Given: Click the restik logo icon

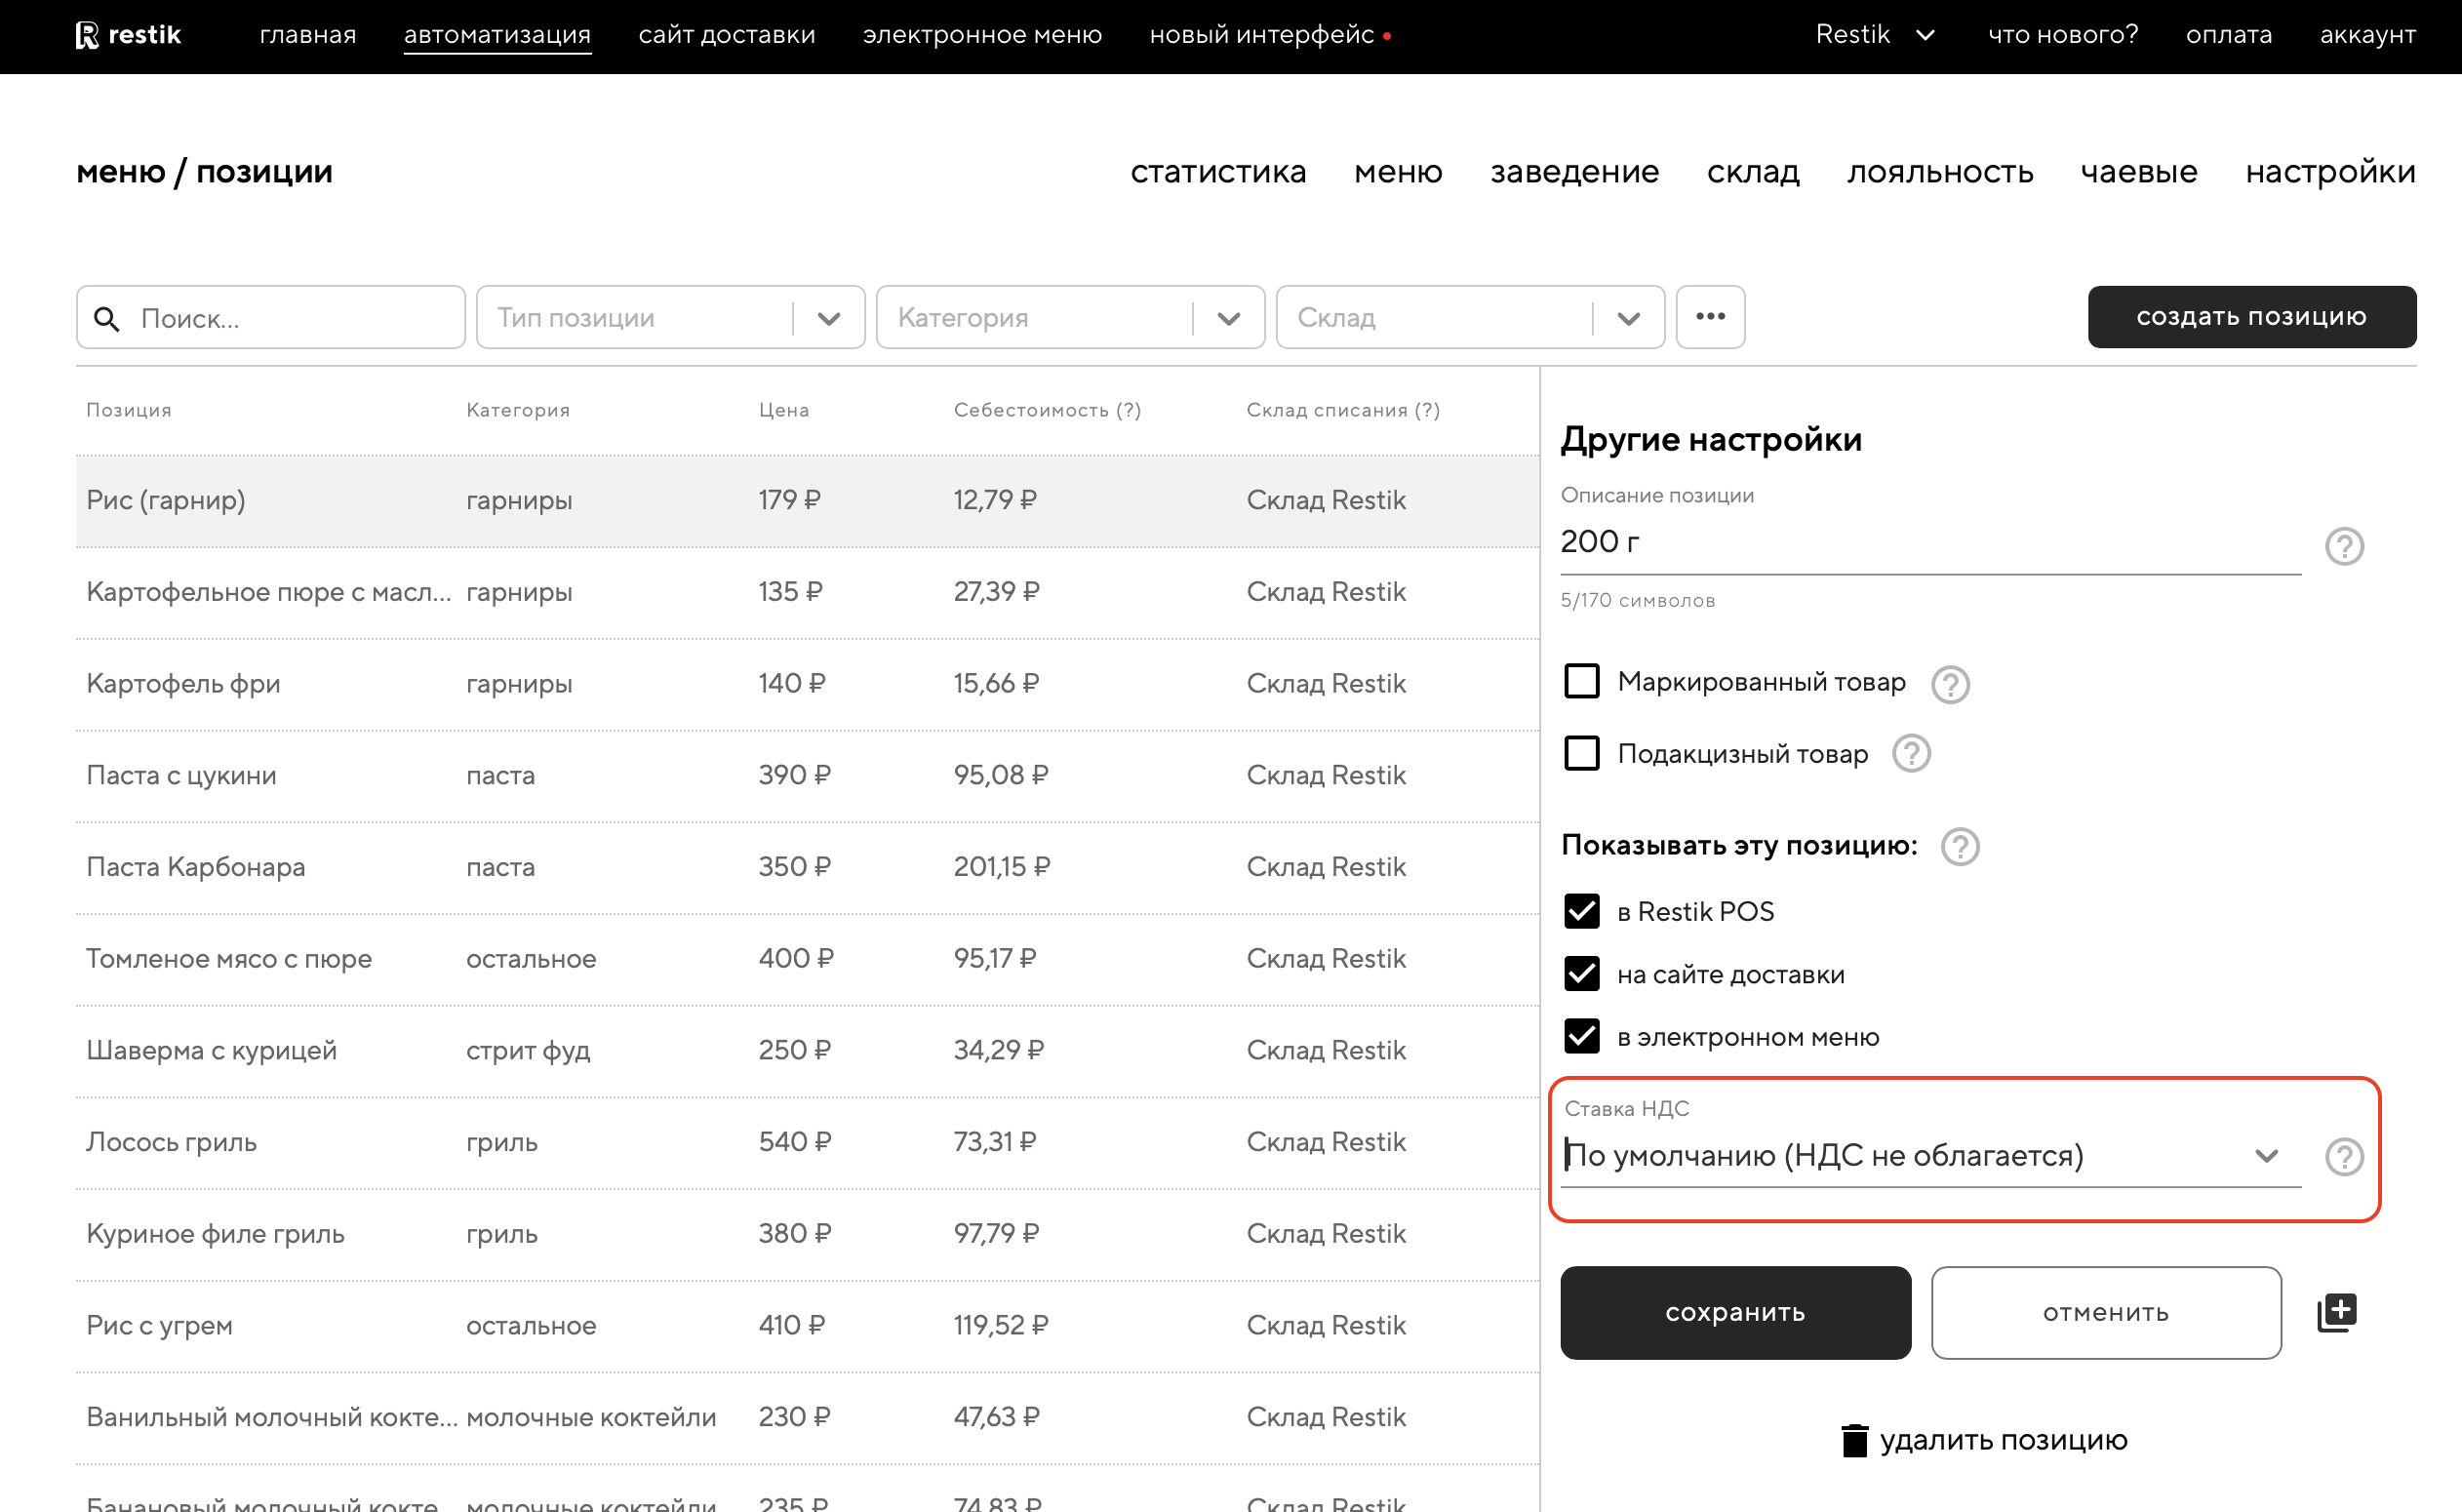Looking at the screenshot, I should [88, 36].
